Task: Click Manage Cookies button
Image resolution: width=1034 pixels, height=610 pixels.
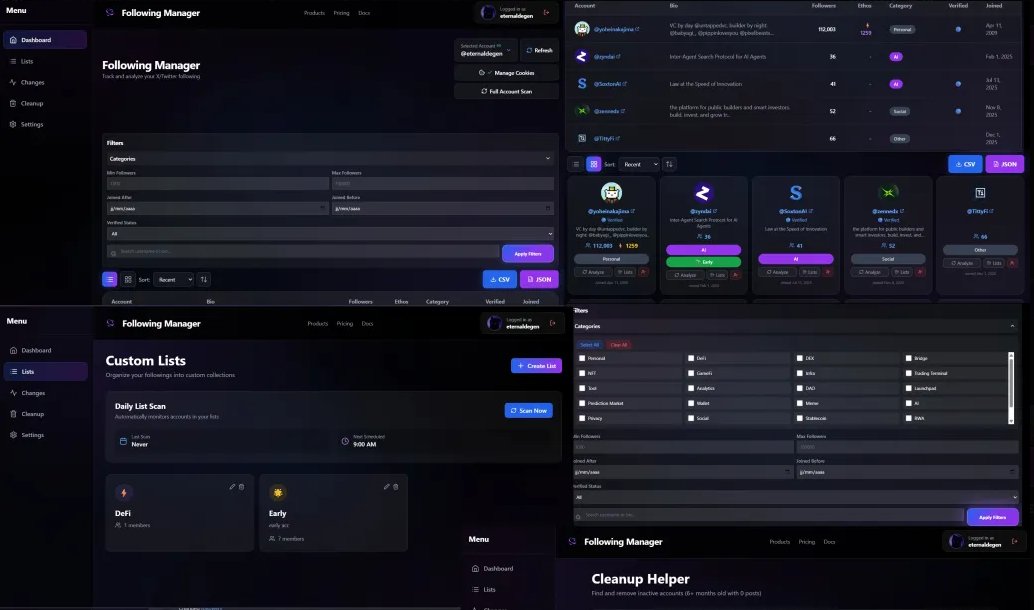Action: (506, 73)
